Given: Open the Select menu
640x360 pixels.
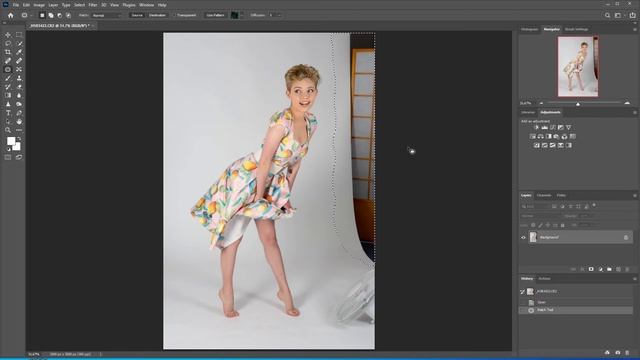Looking at the screenshot, I should point(79,5).
